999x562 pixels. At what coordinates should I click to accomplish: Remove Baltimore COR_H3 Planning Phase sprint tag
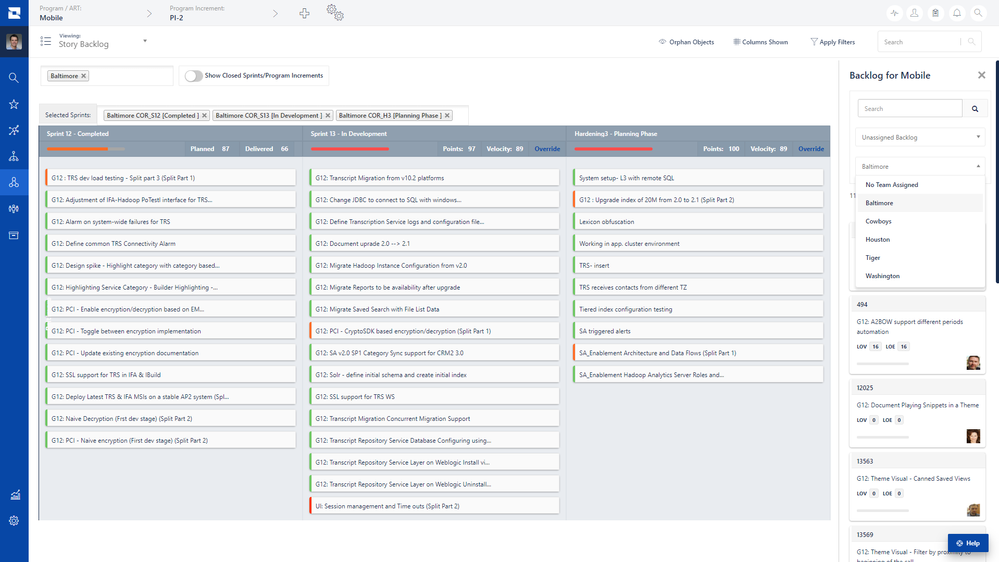pyautogui.click(x=447, y=115)
